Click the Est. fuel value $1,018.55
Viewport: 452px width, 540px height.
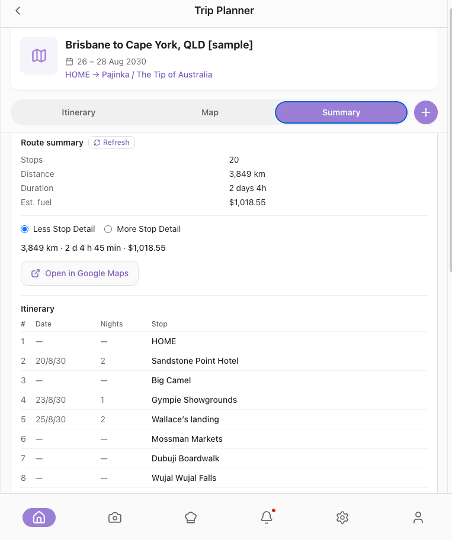[x=247, y=202]
